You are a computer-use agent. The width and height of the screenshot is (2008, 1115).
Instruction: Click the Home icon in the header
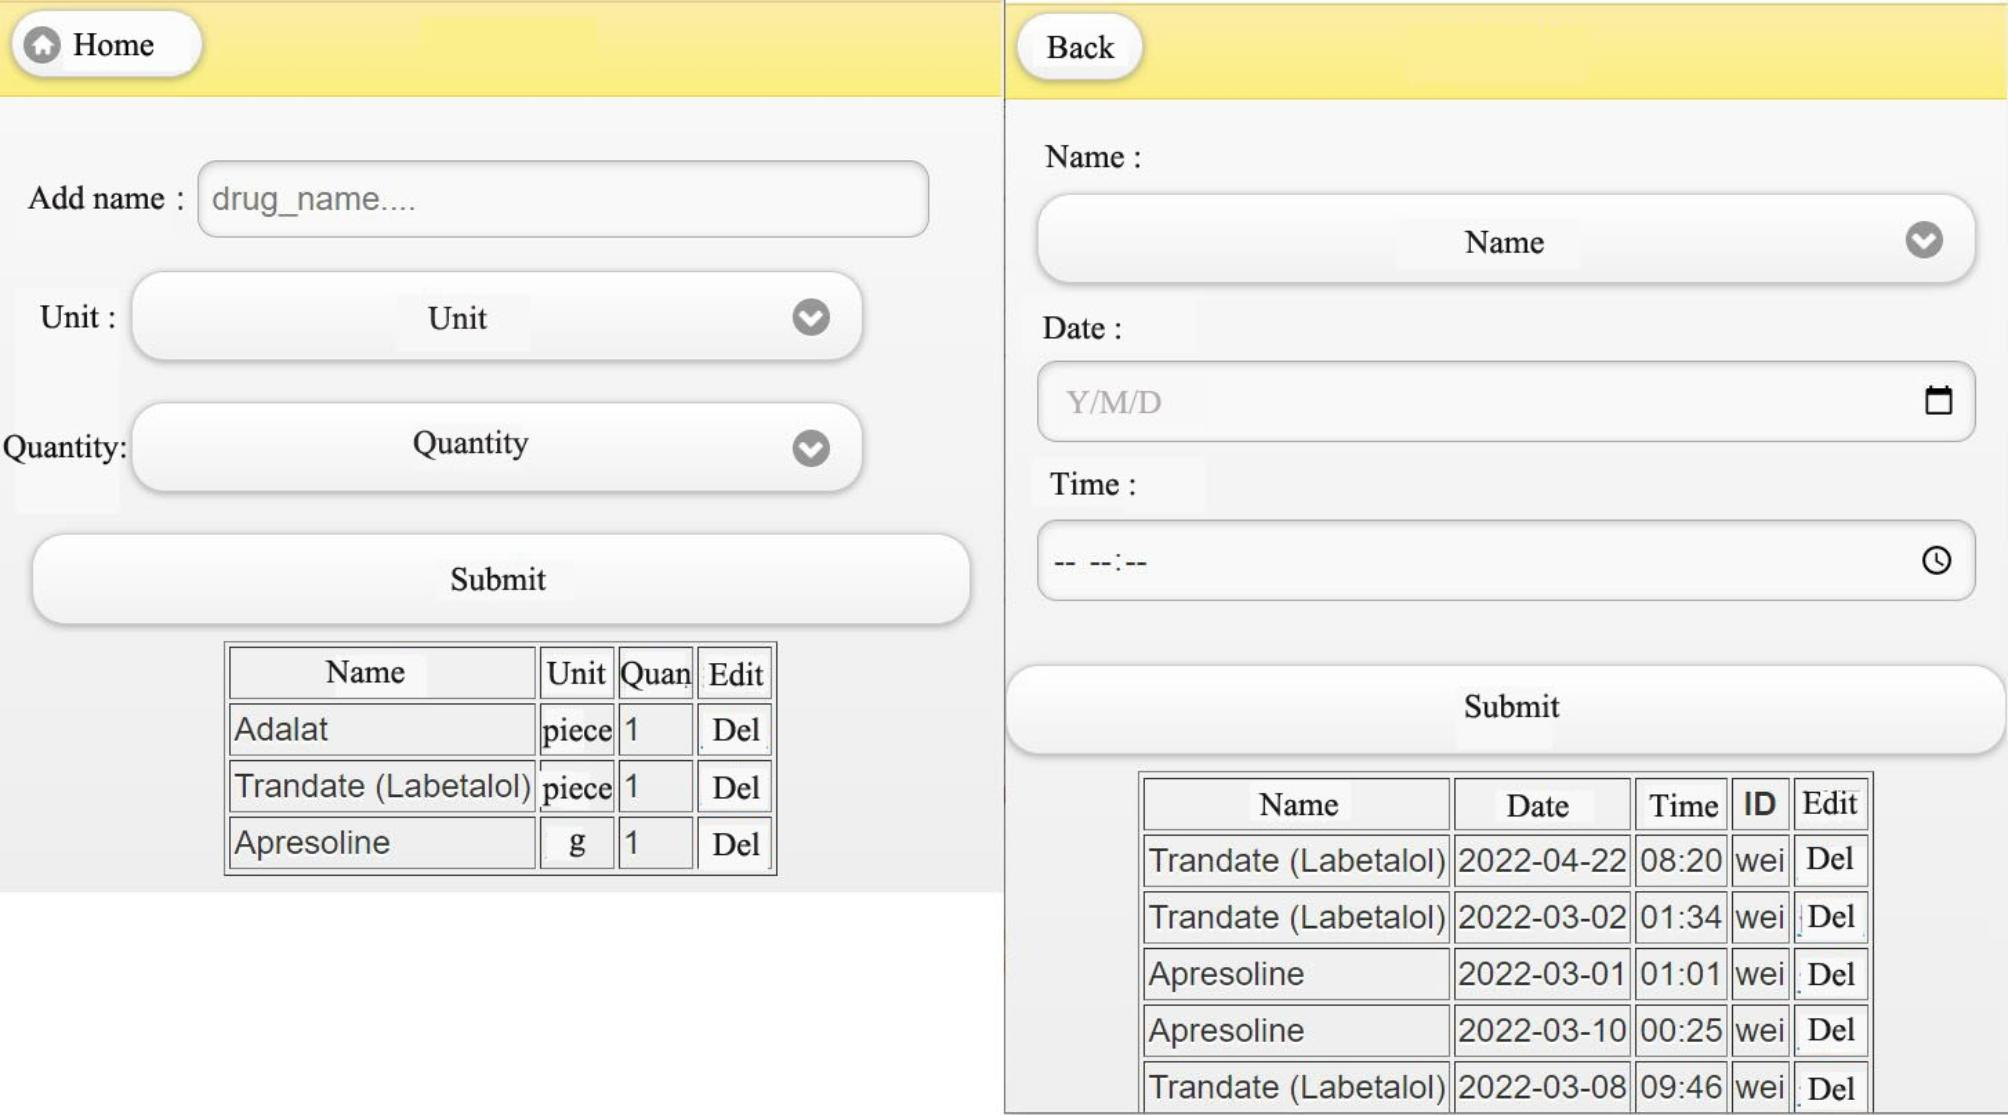pos(42,45)
